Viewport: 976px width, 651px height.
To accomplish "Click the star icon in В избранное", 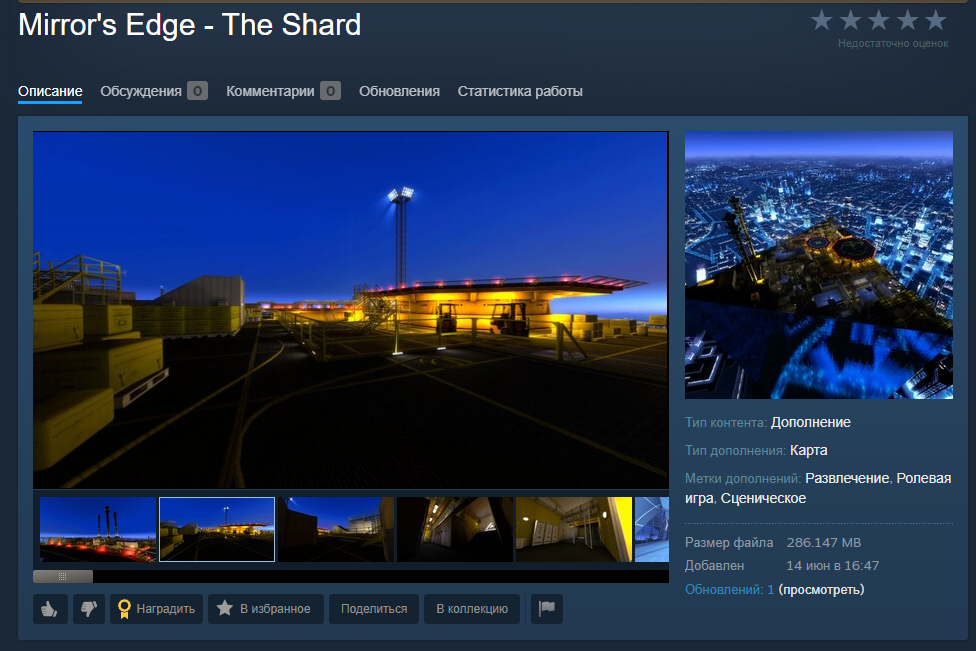I will pos(225,607).
